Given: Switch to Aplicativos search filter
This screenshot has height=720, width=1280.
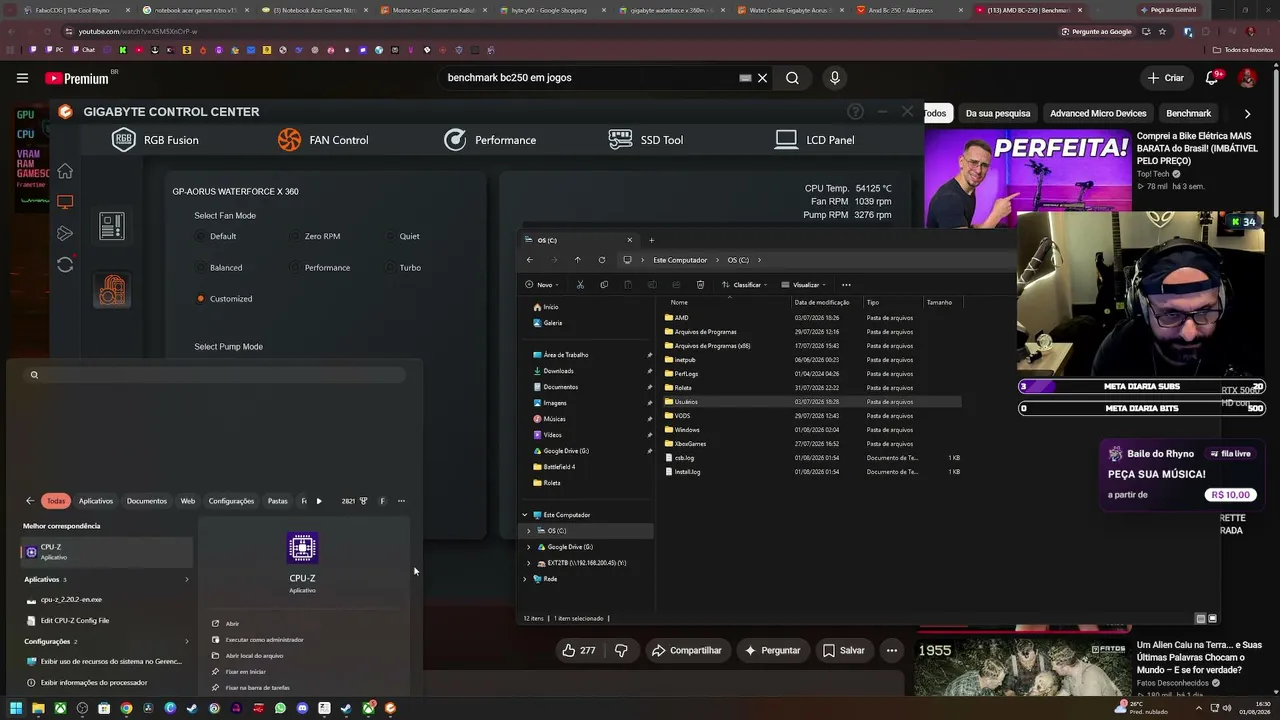Looking at the screenshot, I should pyautogui.click(x=96, y=501).
